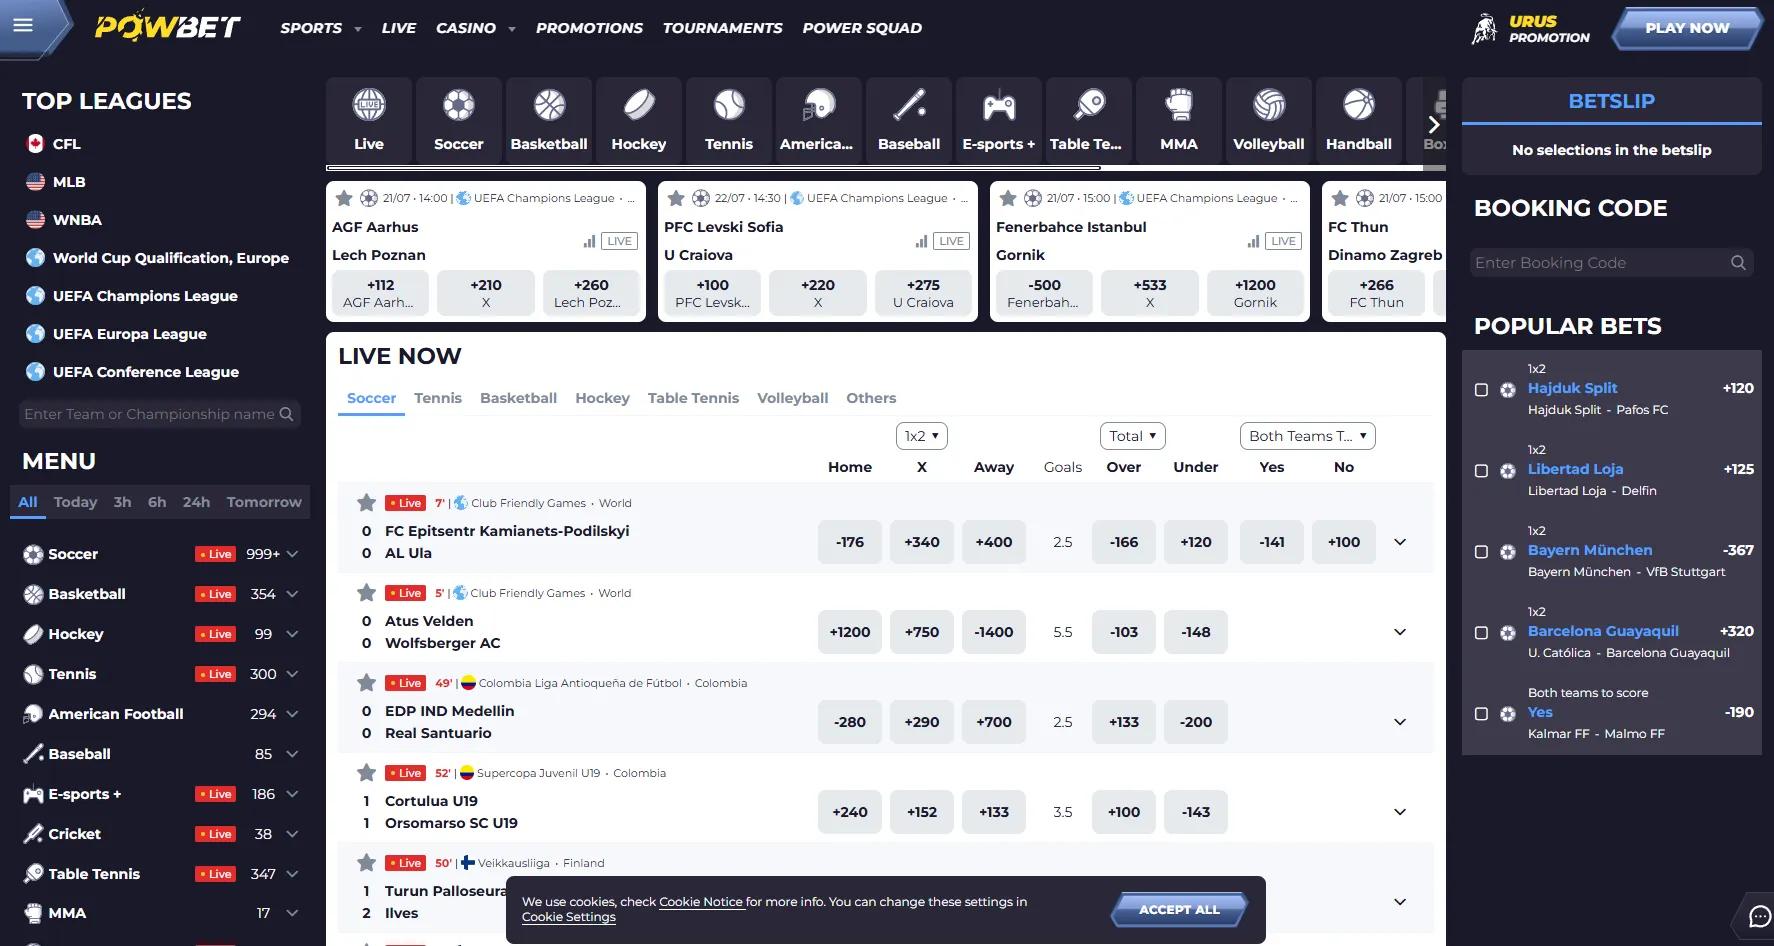Check the Libertad Loja popular bet
Viewport: 1774px width, 946px height.
1482,471
